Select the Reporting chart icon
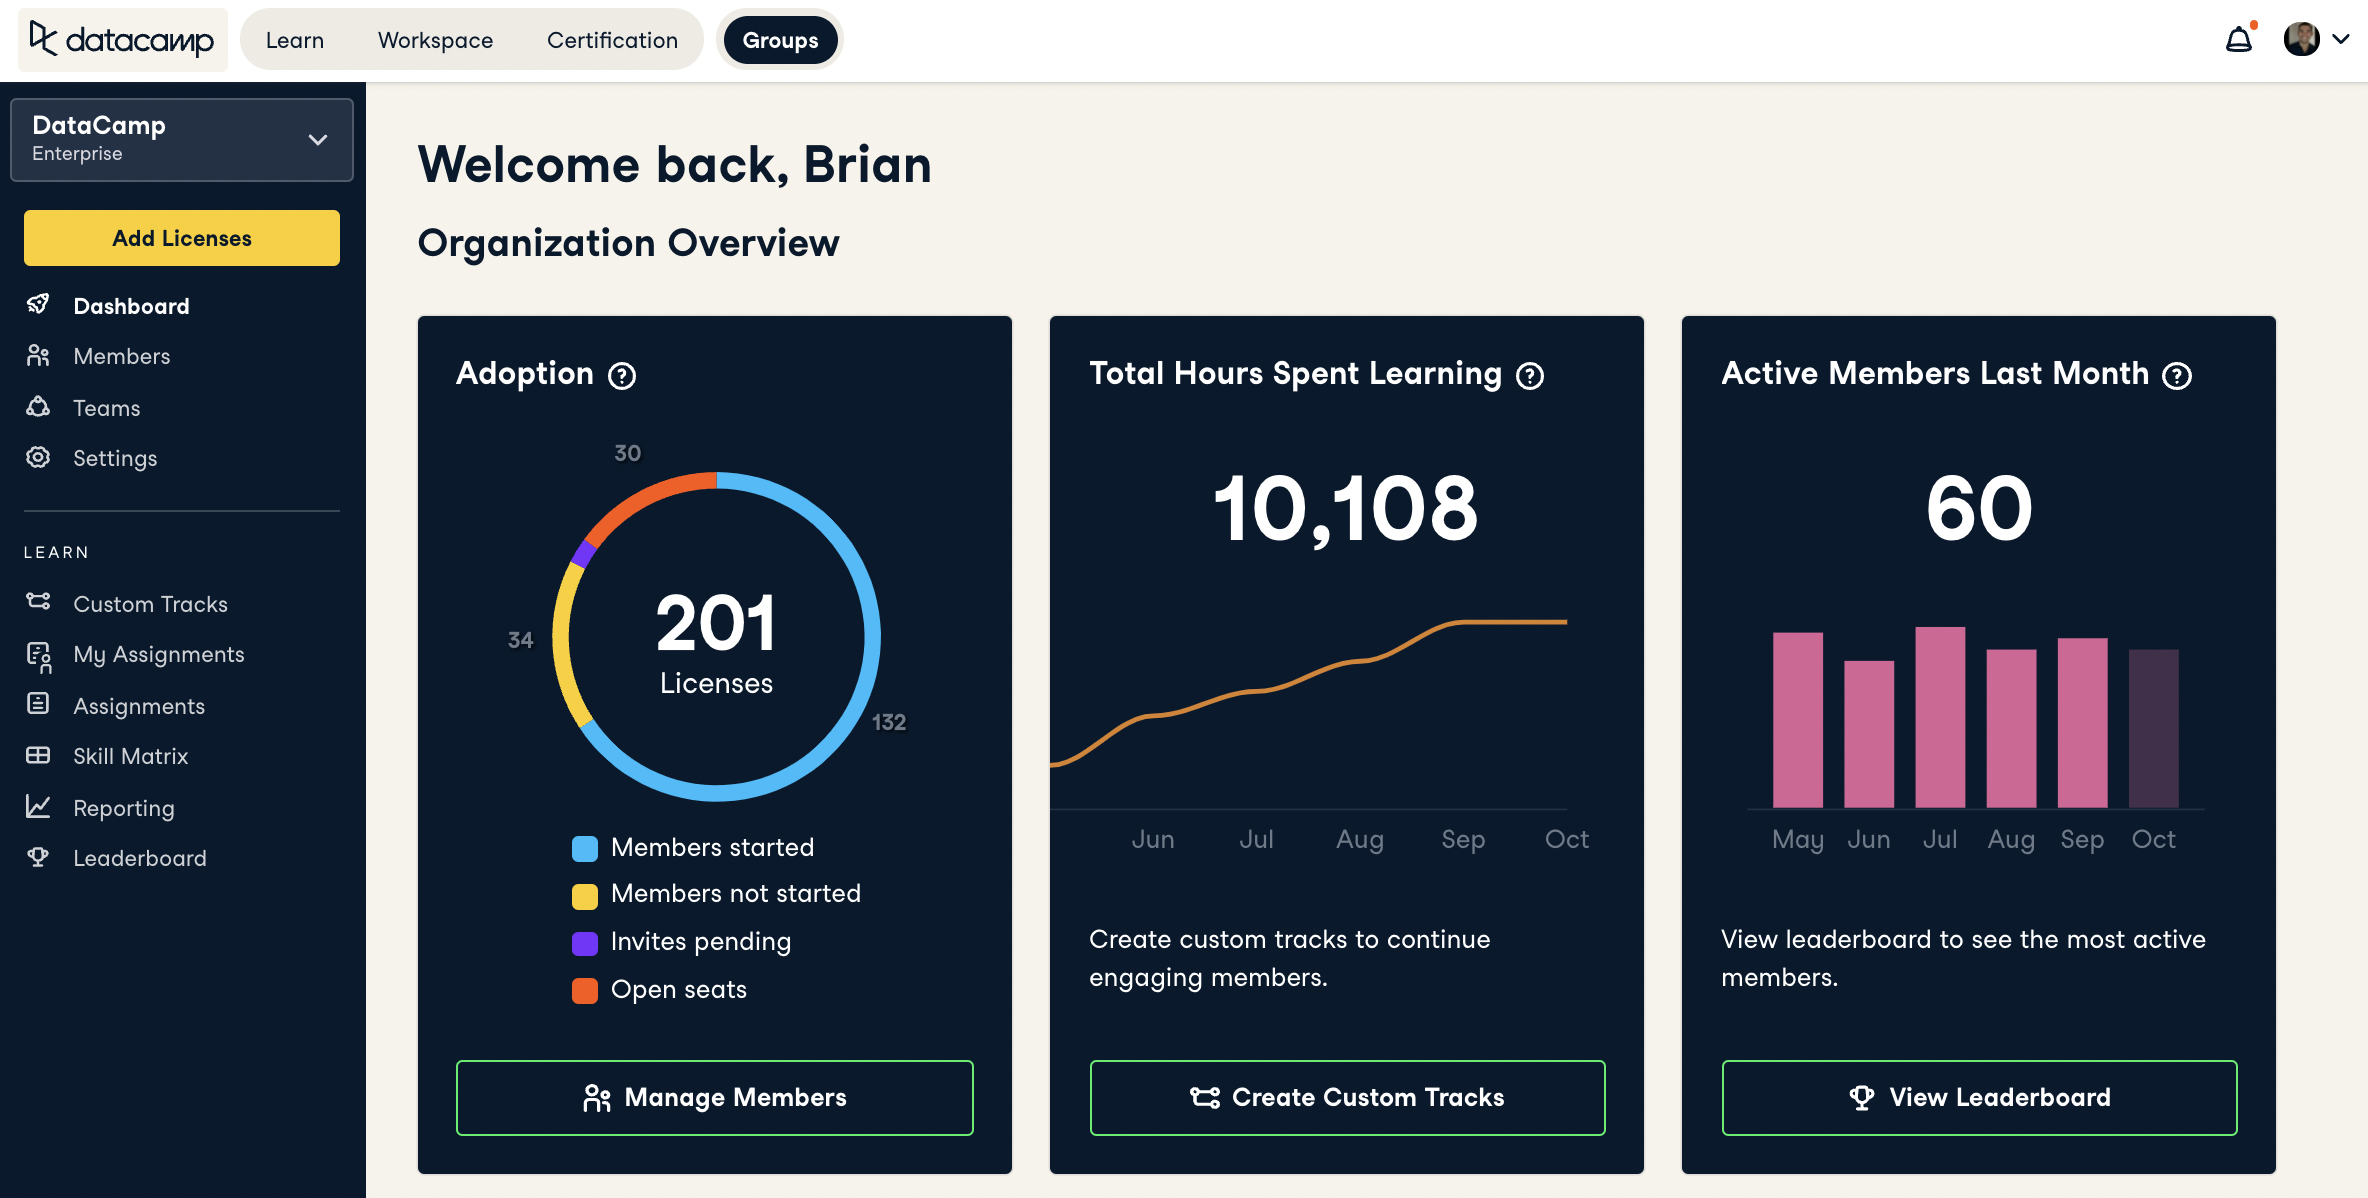Image resolution: width=2368 pixels, height=1198 pixels. tap(38, 806)
